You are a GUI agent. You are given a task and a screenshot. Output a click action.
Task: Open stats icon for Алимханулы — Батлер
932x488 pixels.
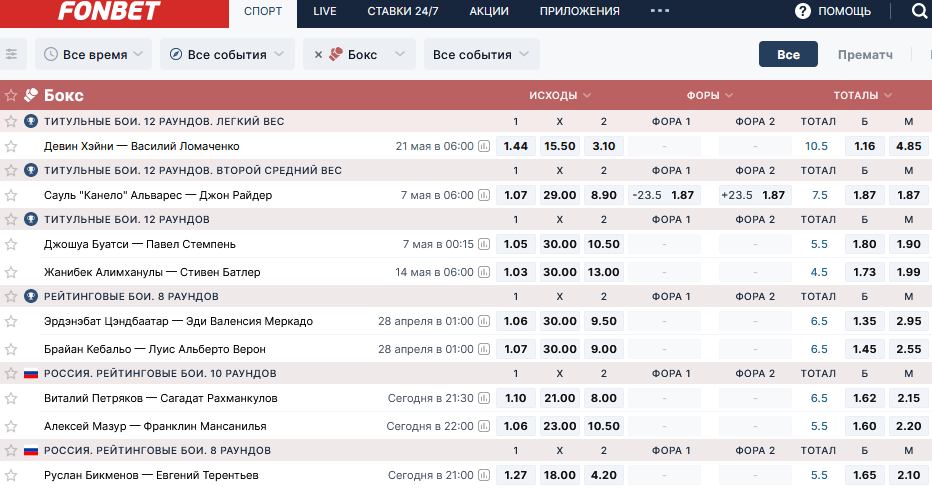click(484, 272)
